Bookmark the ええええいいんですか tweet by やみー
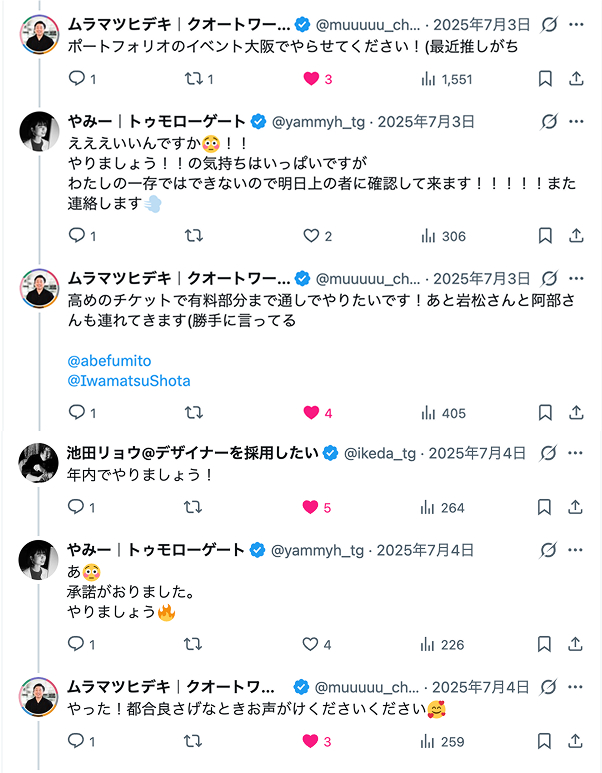 coord(545,236)
